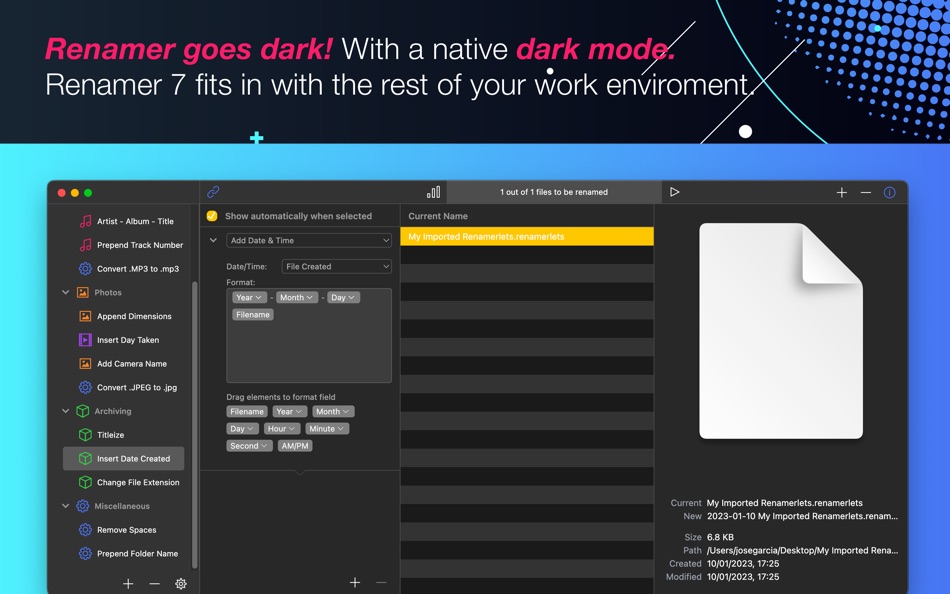Viewport: 950px width, 594px height.
Task: Add new renamerlet with sidebar plus
Action: coord(128,584)
